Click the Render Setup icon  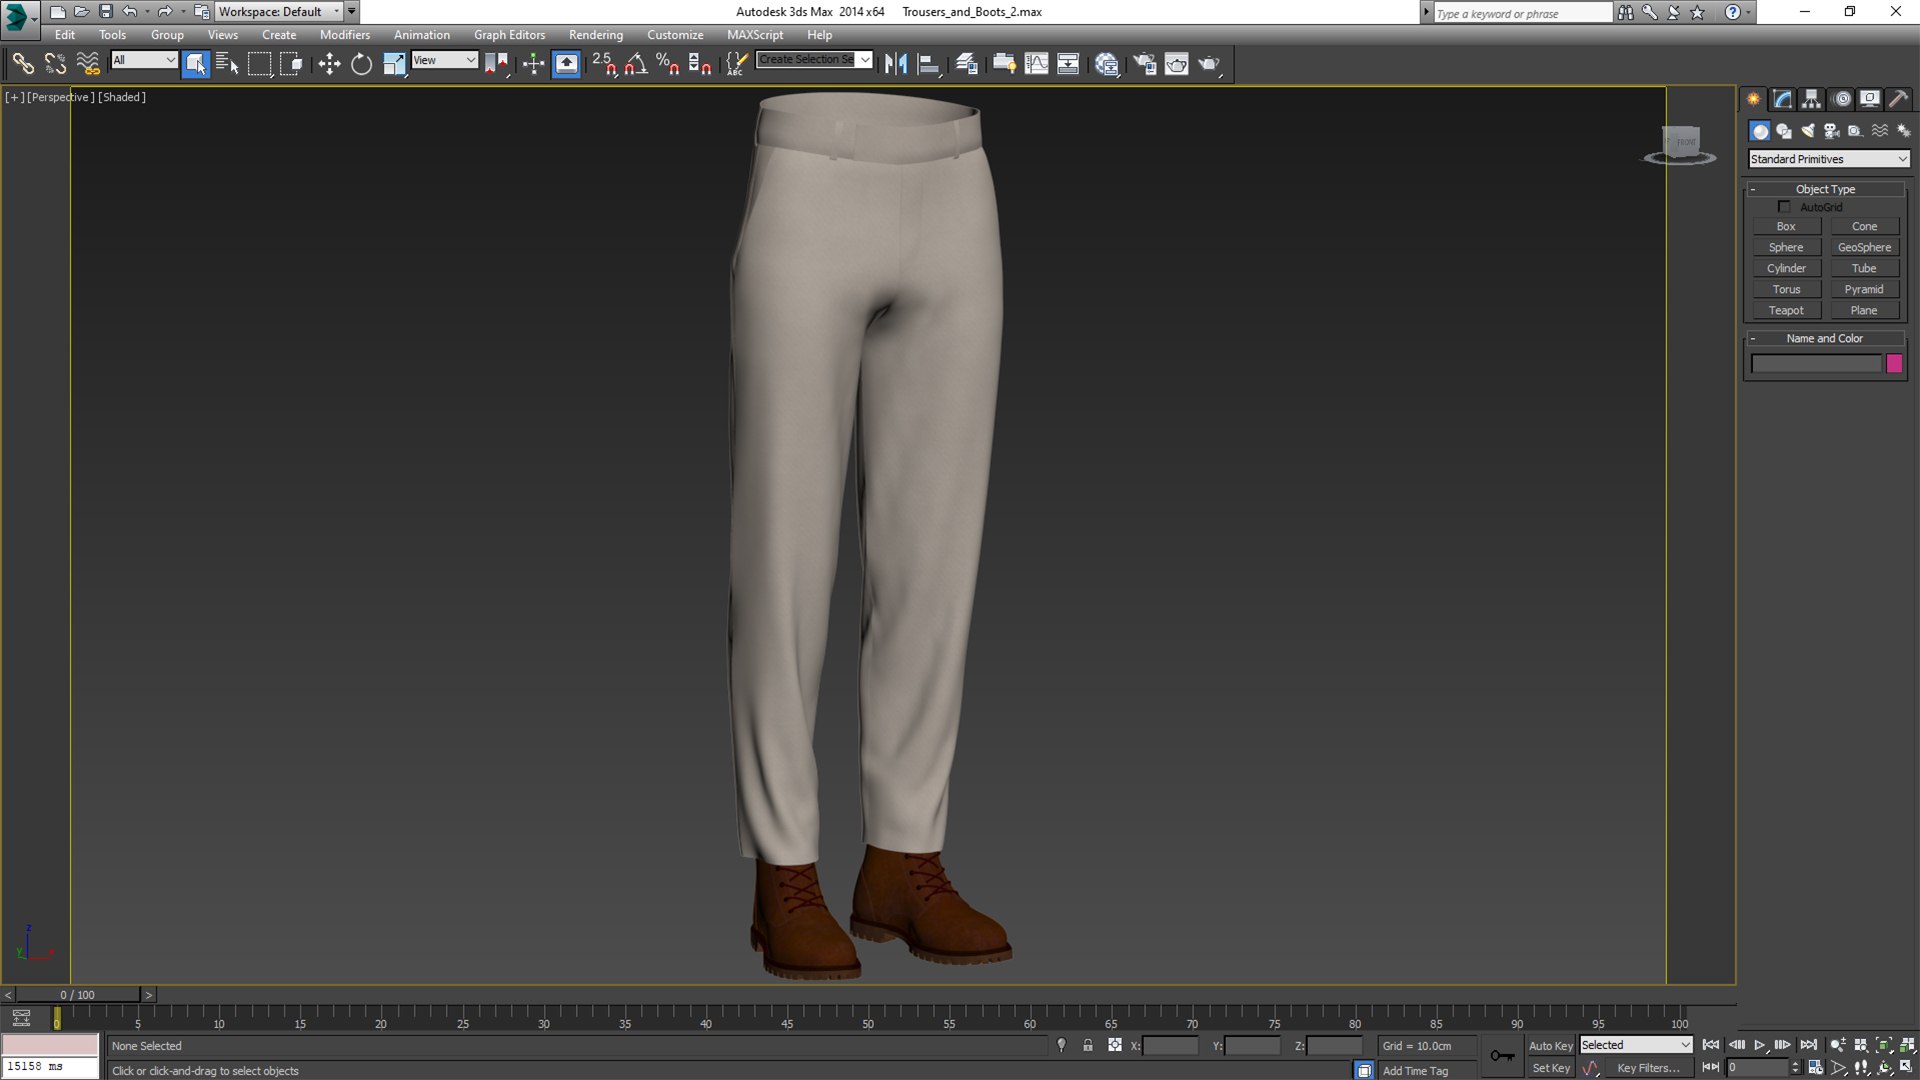1144,64
